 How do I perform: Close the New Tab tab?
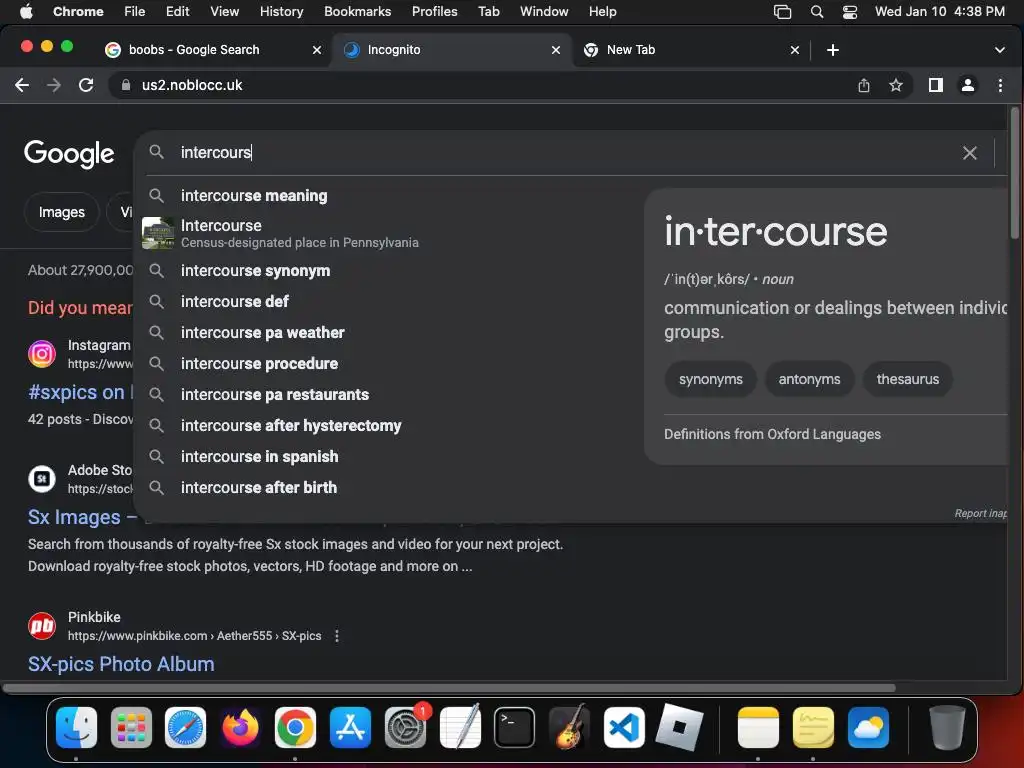pyautogui.click(x=795, y=50)
